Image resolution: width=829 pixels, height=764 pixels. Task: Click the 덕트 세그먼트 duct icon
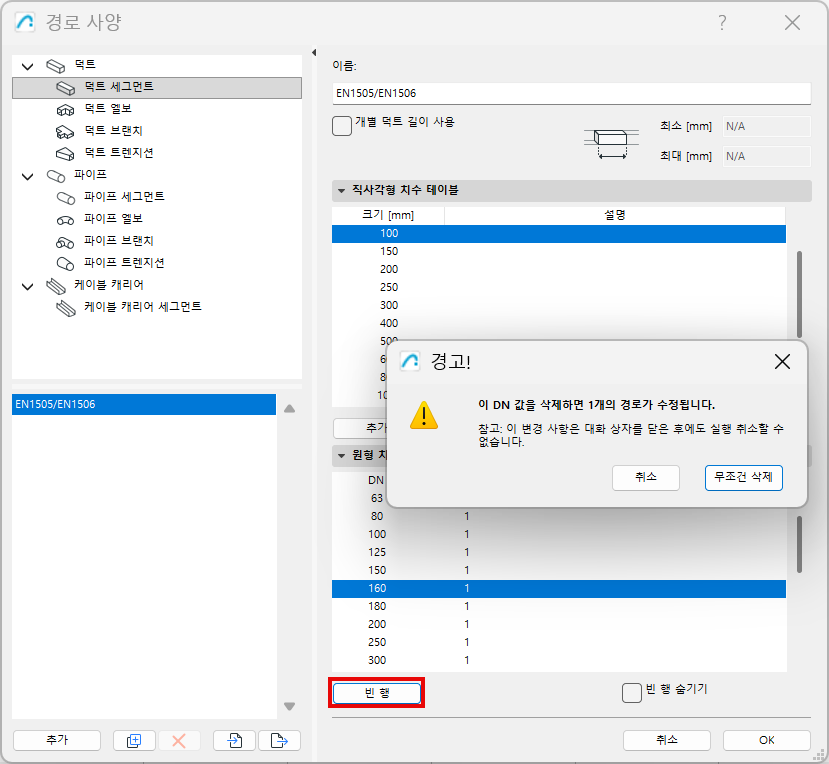click(66, 88)
